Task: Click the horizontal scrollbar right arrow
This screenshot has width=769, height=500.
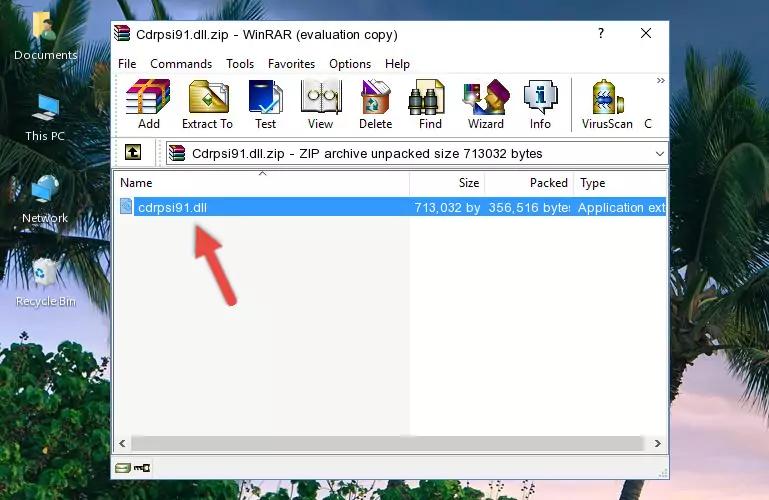Action: (x=658, y=443)
